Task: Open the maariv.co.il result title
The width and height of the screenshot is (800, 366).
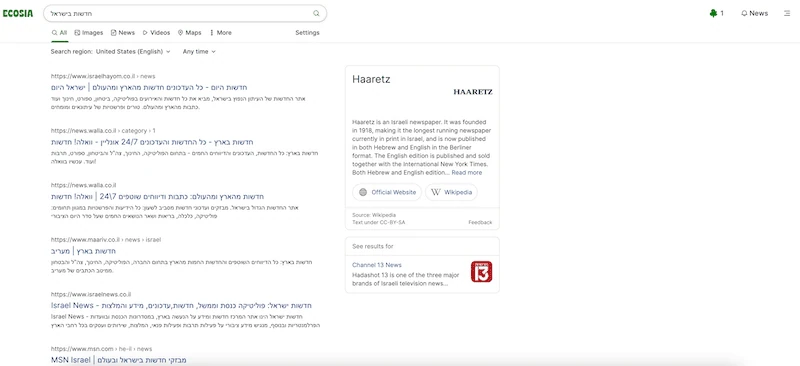Action: pos(84,251)
